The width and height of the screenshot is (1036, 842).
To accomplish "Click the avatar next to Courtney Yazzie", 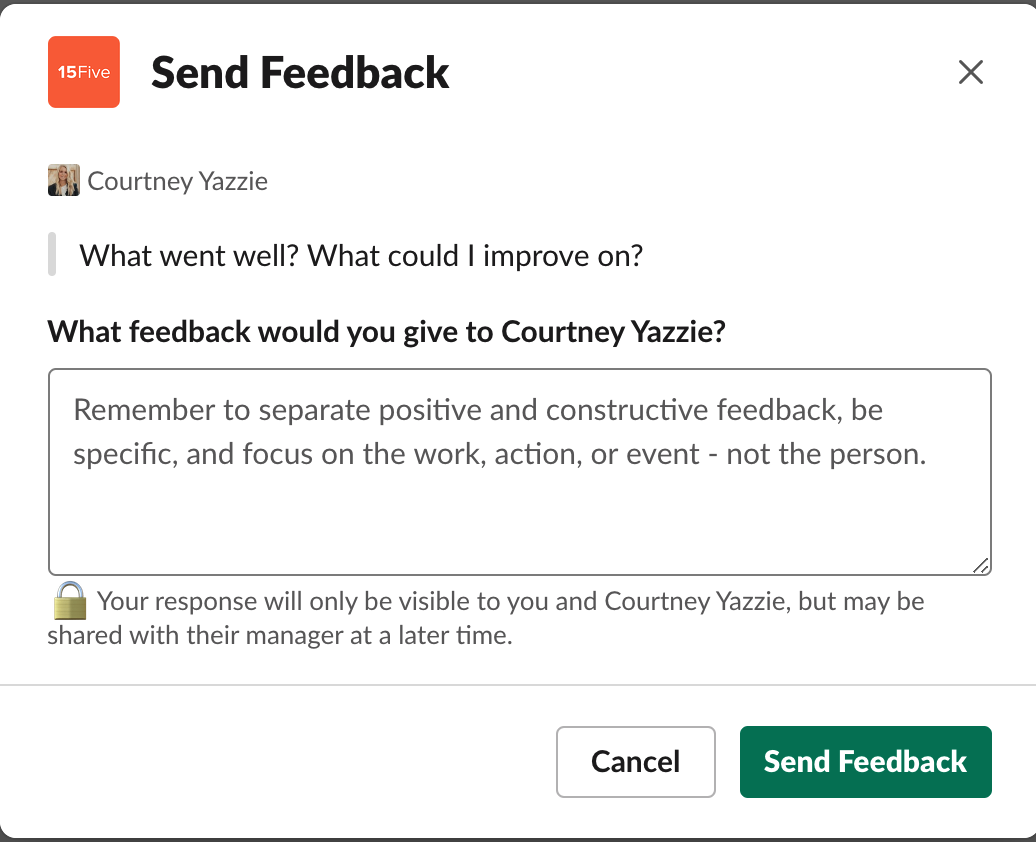I will 63,181.
